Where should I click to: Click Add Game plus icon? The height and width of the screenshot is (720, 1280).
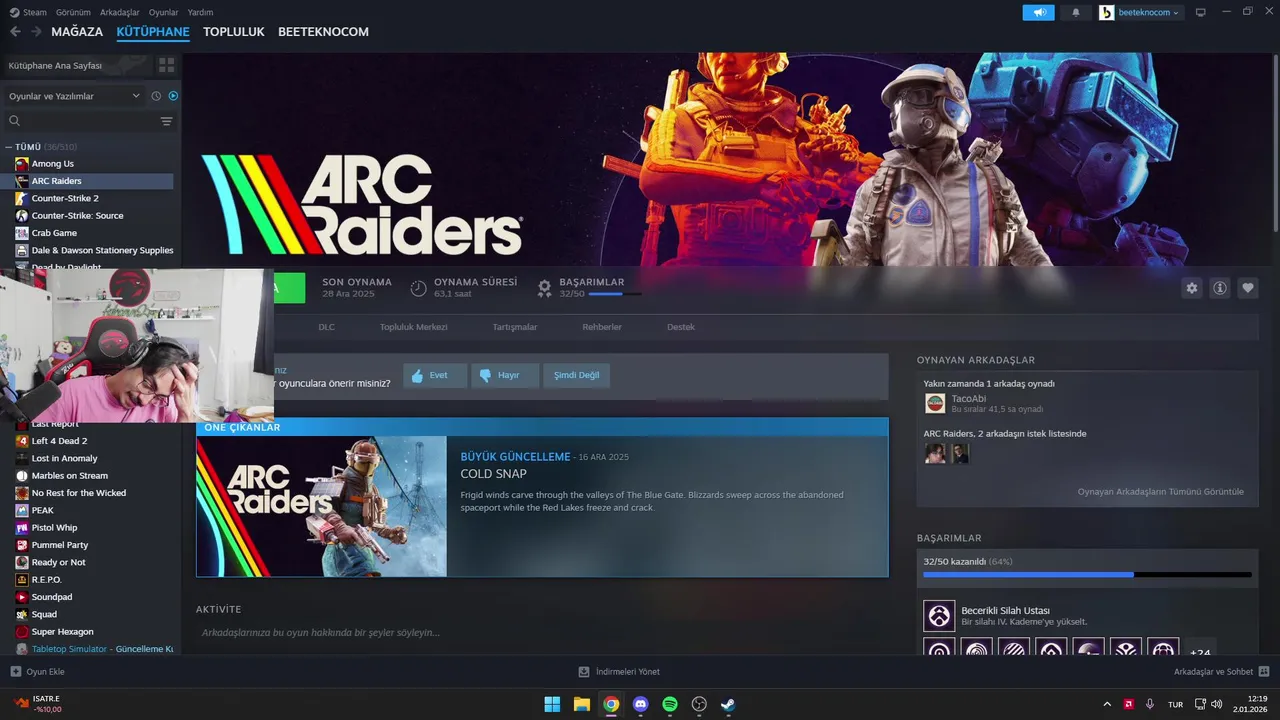tap(15, 672)
